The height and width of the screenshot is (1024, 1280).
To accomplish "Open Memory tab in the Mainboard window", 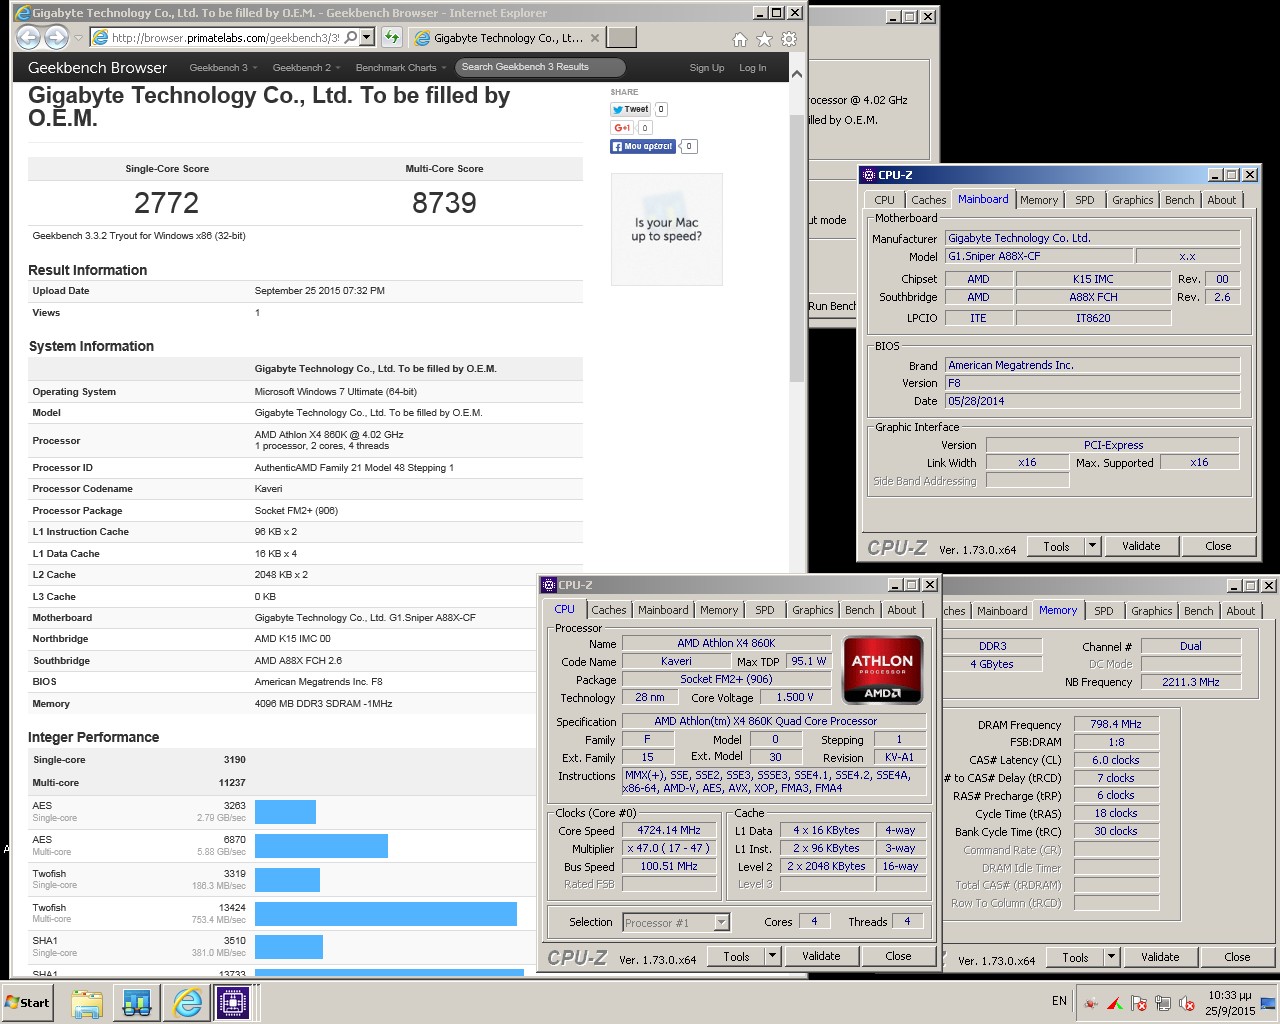I will (1039, 200).
